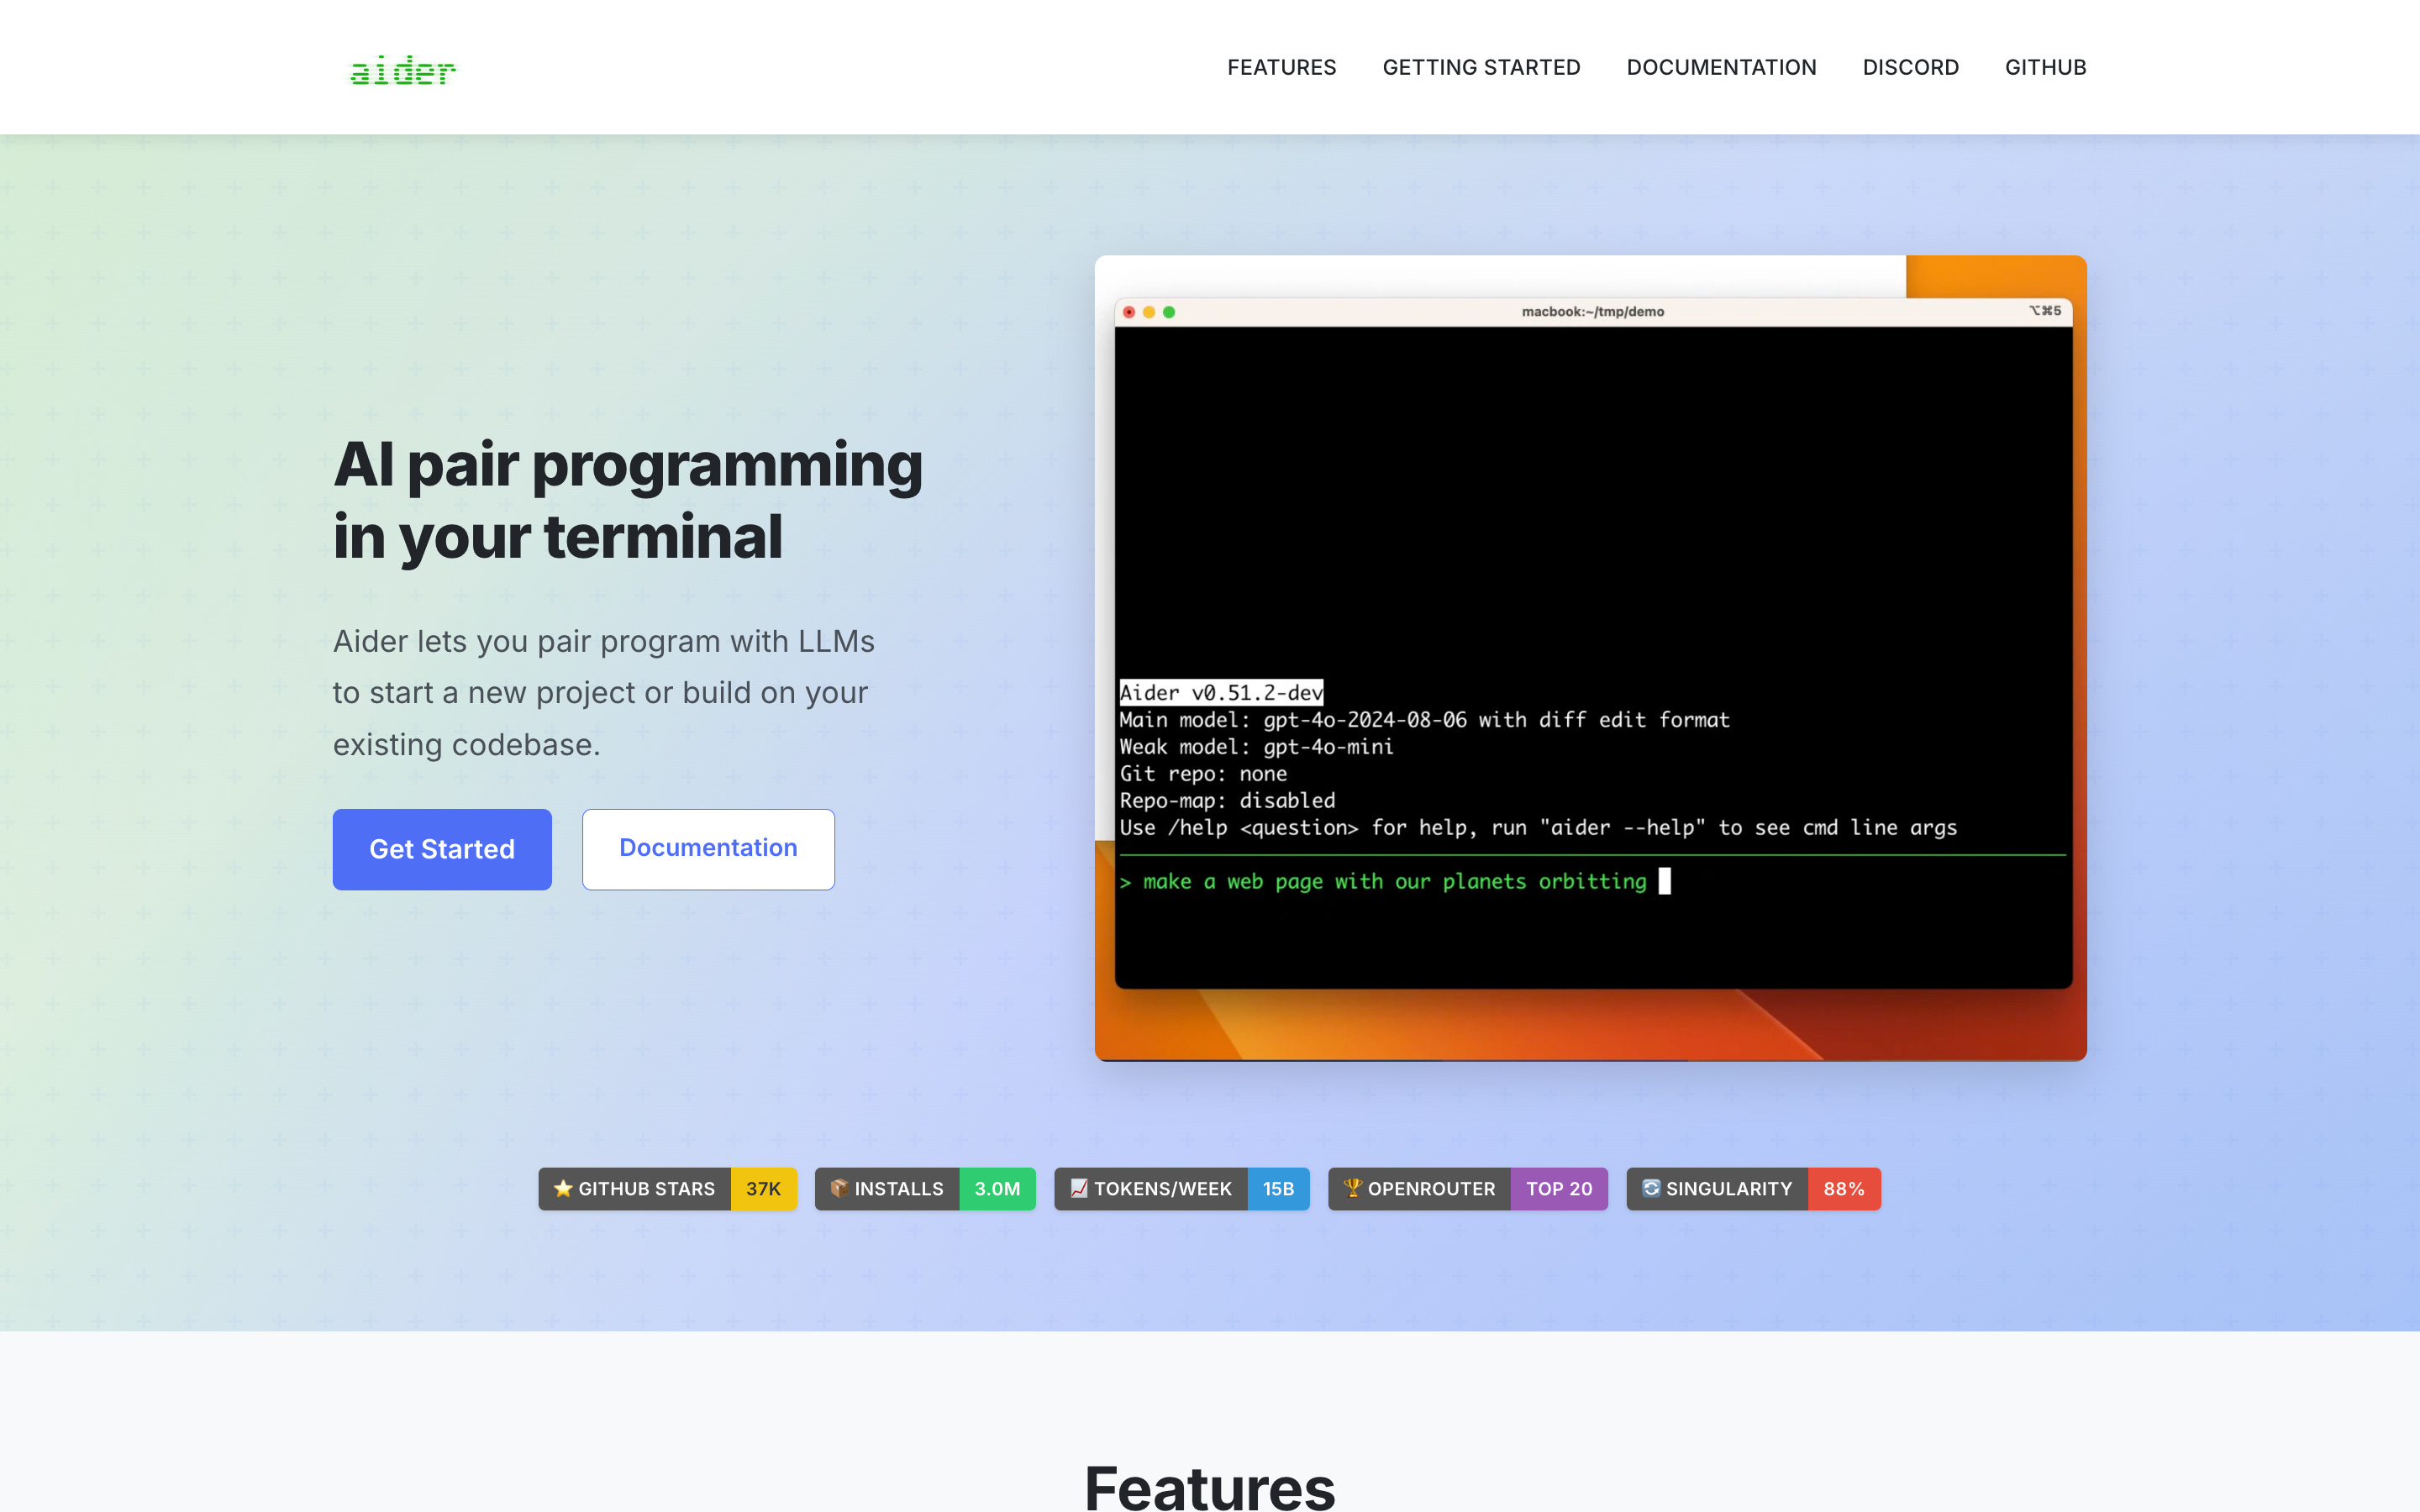
Task: Click the cycle icon on Singularity badge
Action: tap(1651, 1188)
